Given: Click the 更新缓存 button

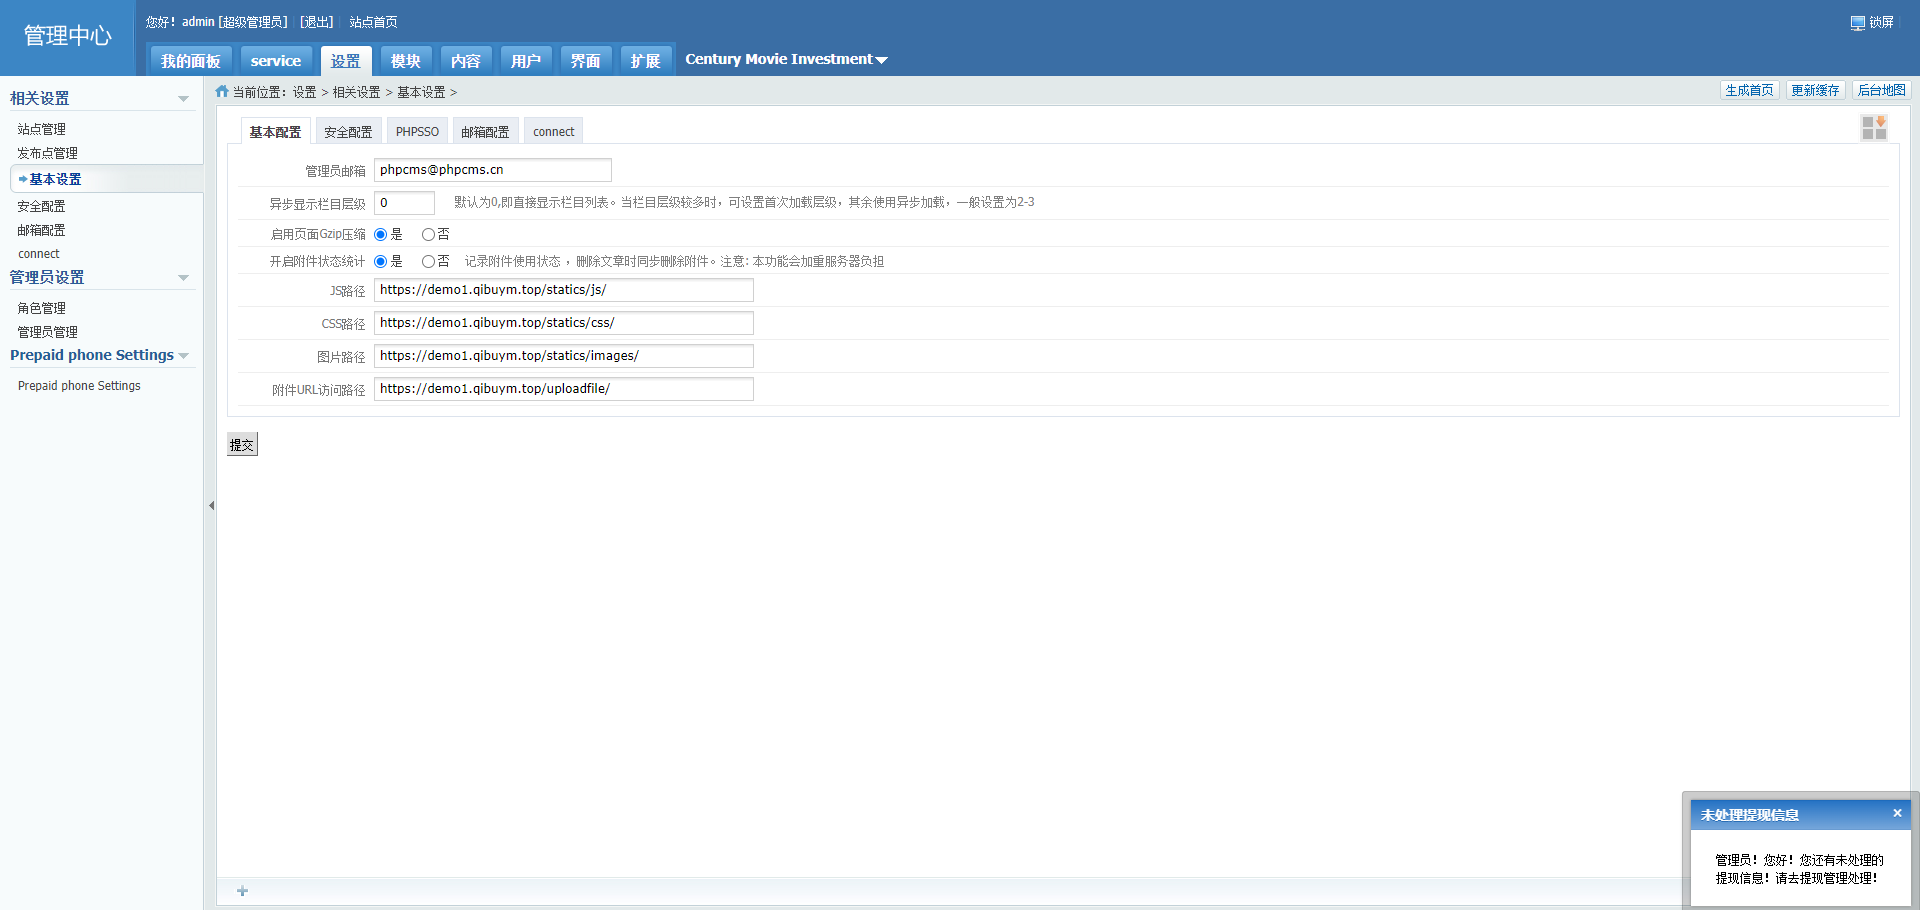Looking at the screenshot, I should 1815,90.
